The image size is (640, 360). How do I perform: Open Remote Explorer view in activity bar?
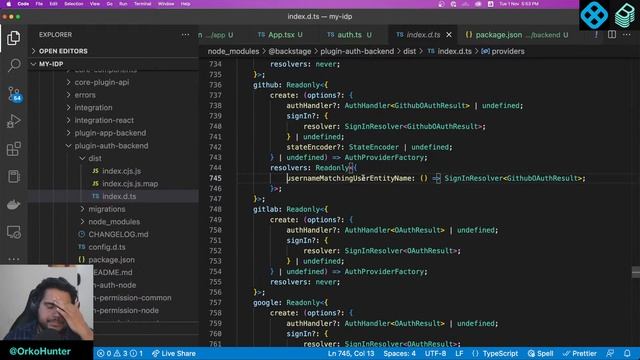[13, 232]
